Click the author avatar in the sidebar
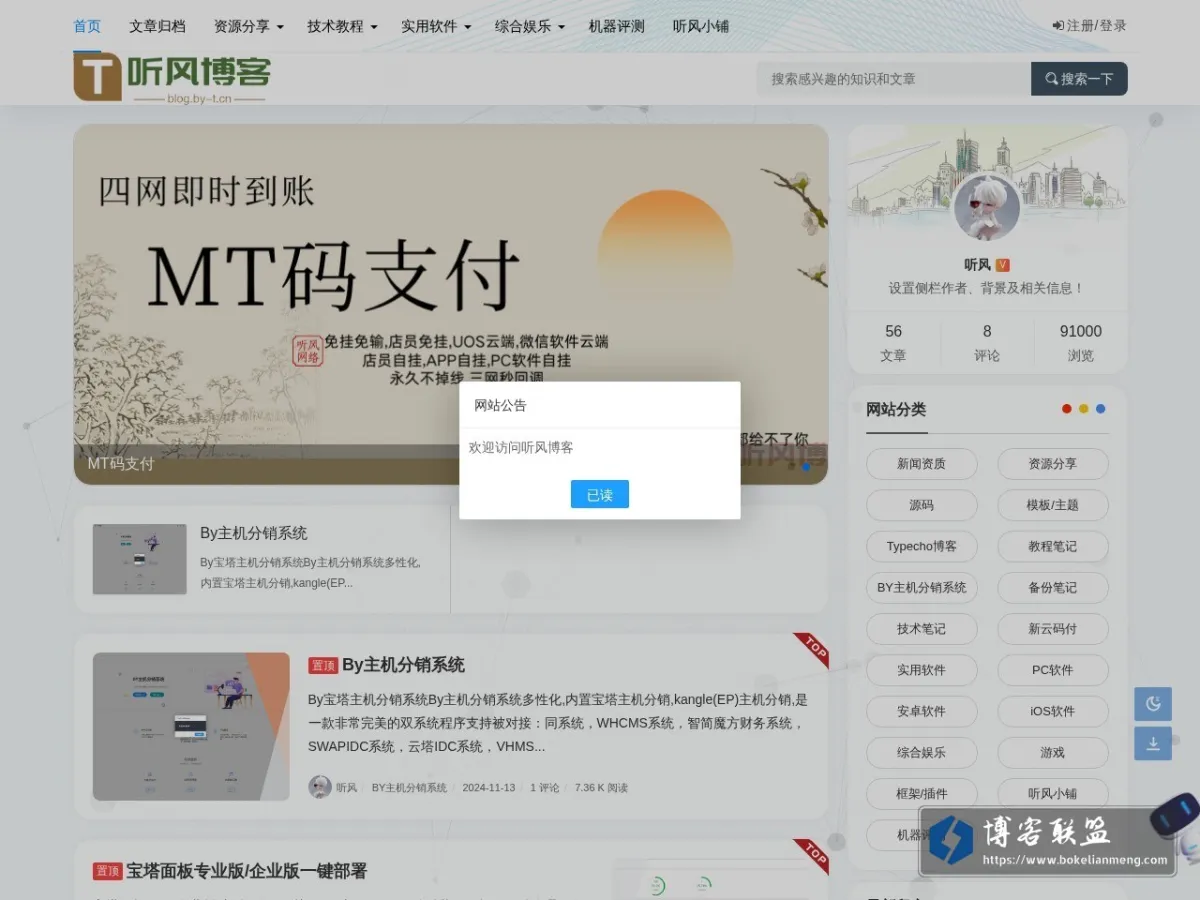 [987, 208]
